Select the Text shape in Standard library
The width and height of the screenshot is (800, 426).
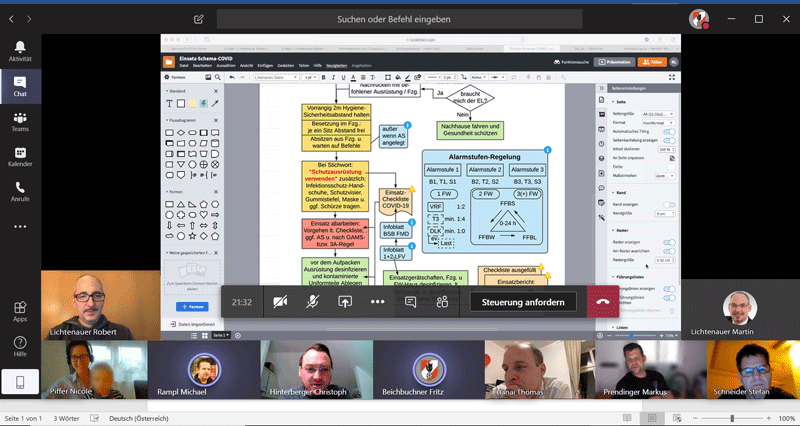(x=169, y=104)
